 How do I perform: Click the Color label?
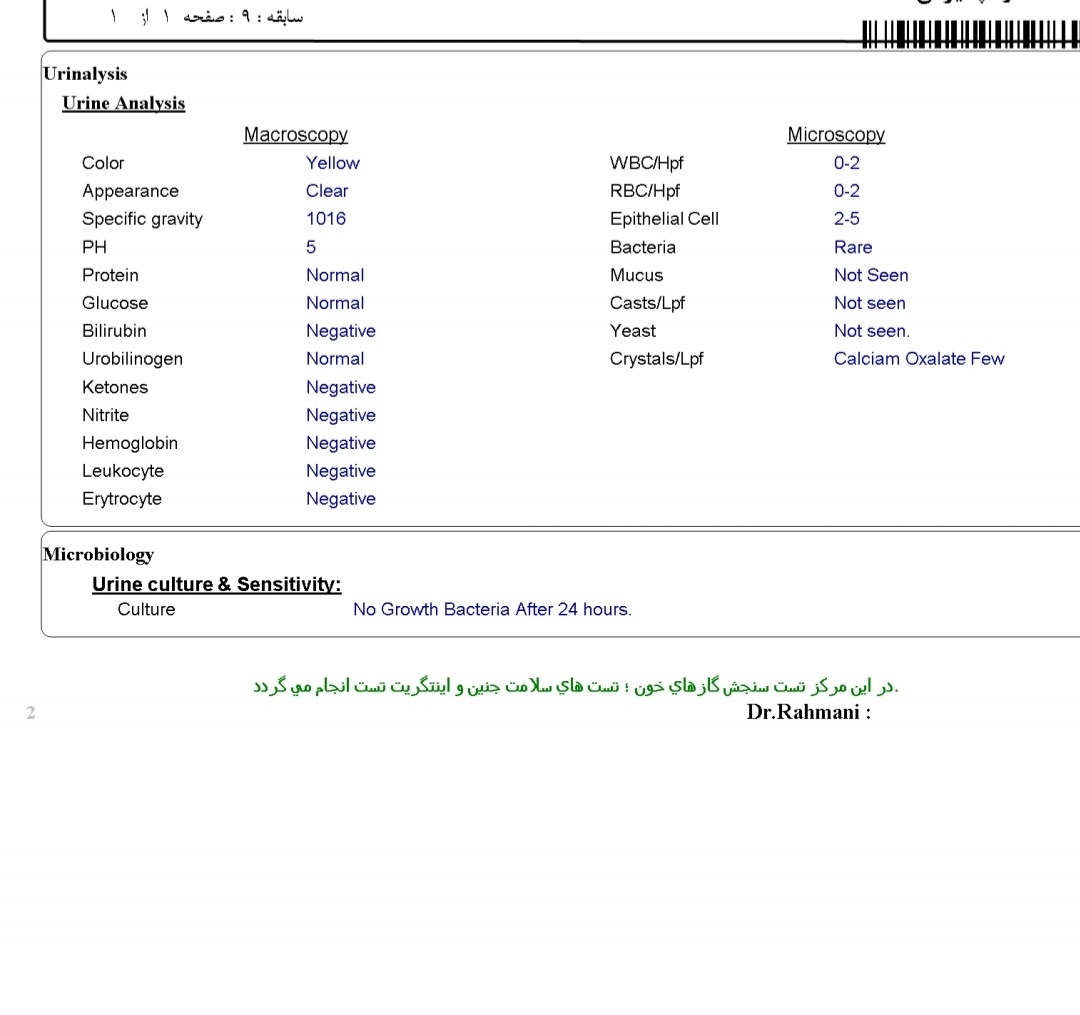click(x=103, y=163)
